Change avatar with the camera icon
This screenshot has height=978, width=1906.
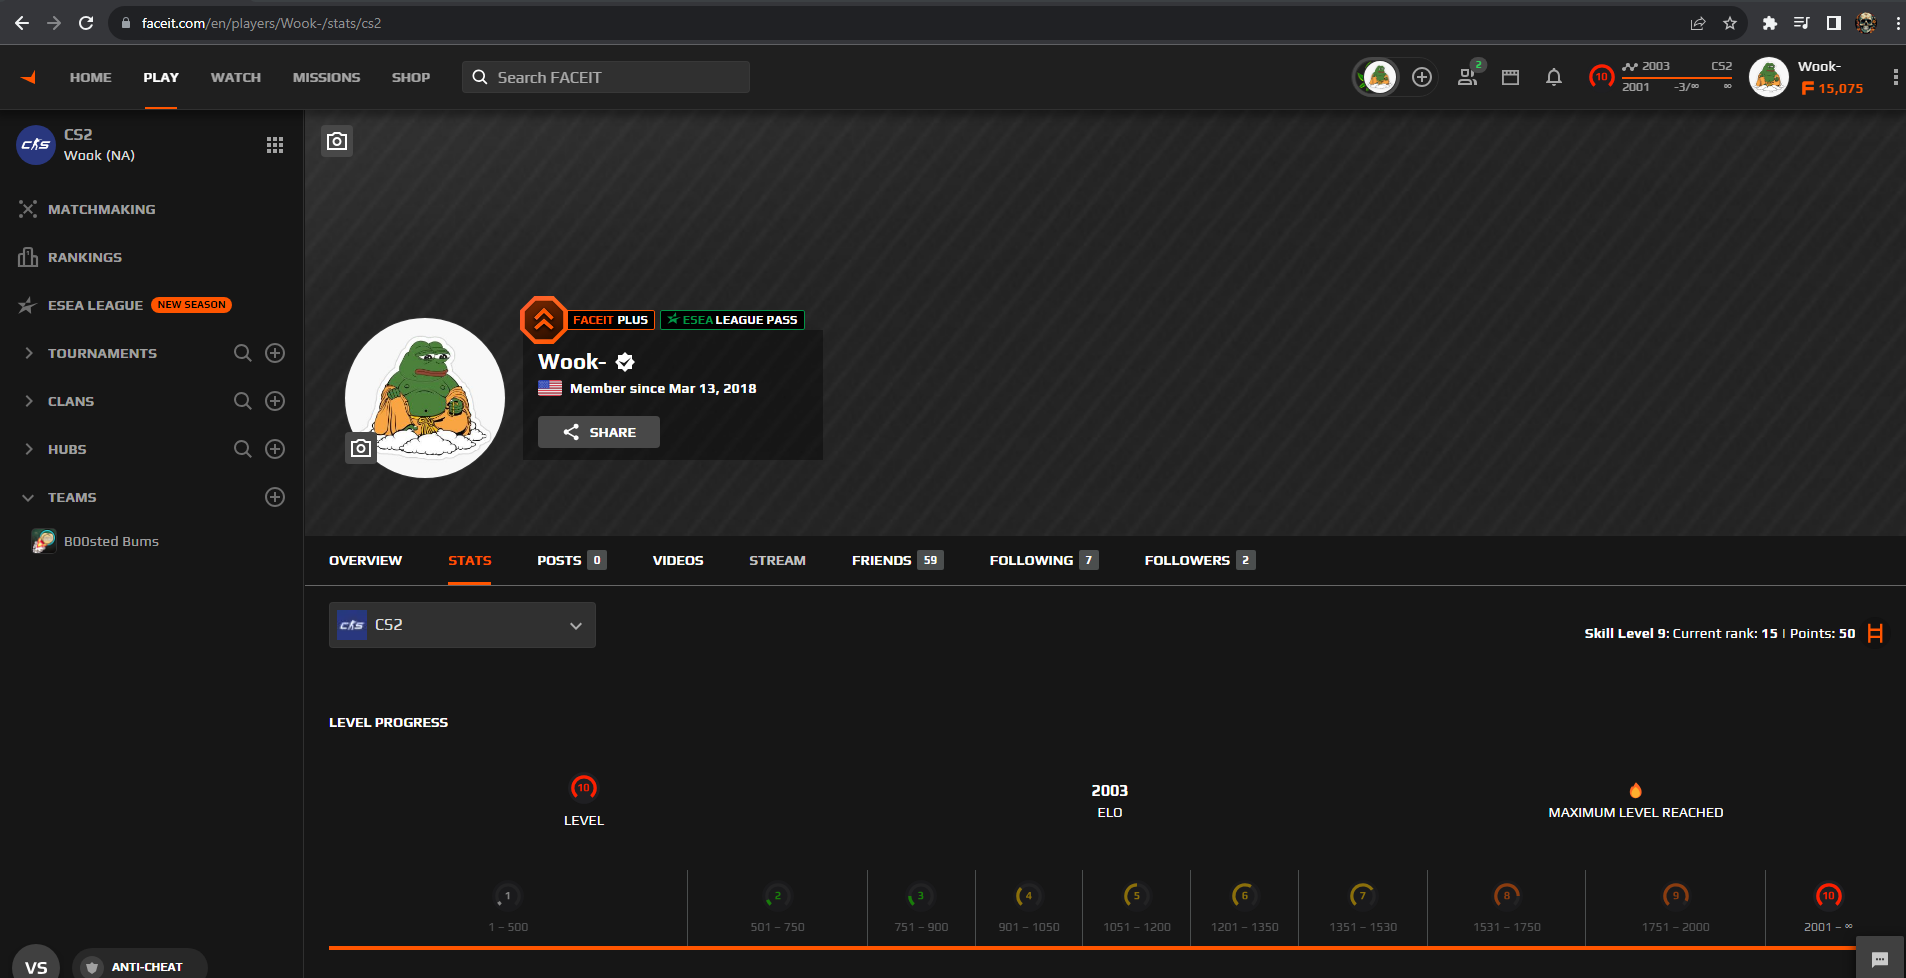(x=361, y=448)
